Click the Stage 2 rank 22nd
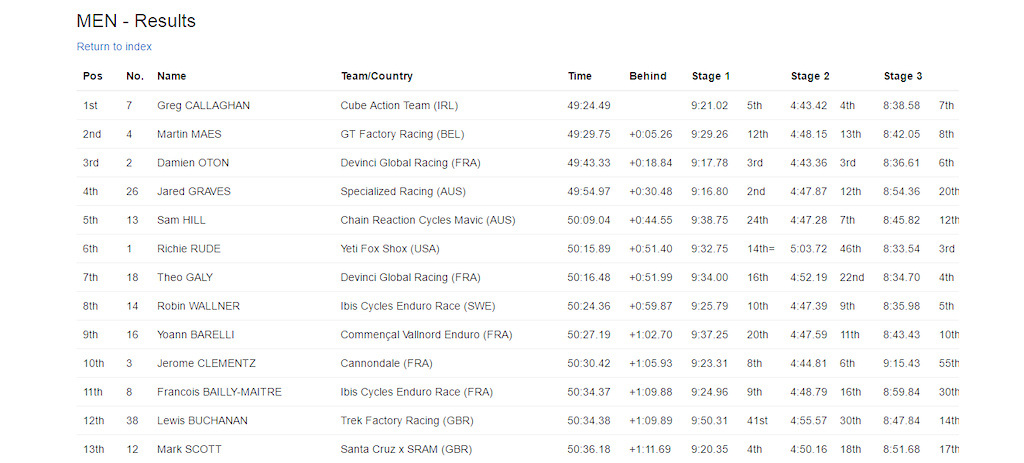The height and width of the screenshot is (463, 1024). [852, 278]
